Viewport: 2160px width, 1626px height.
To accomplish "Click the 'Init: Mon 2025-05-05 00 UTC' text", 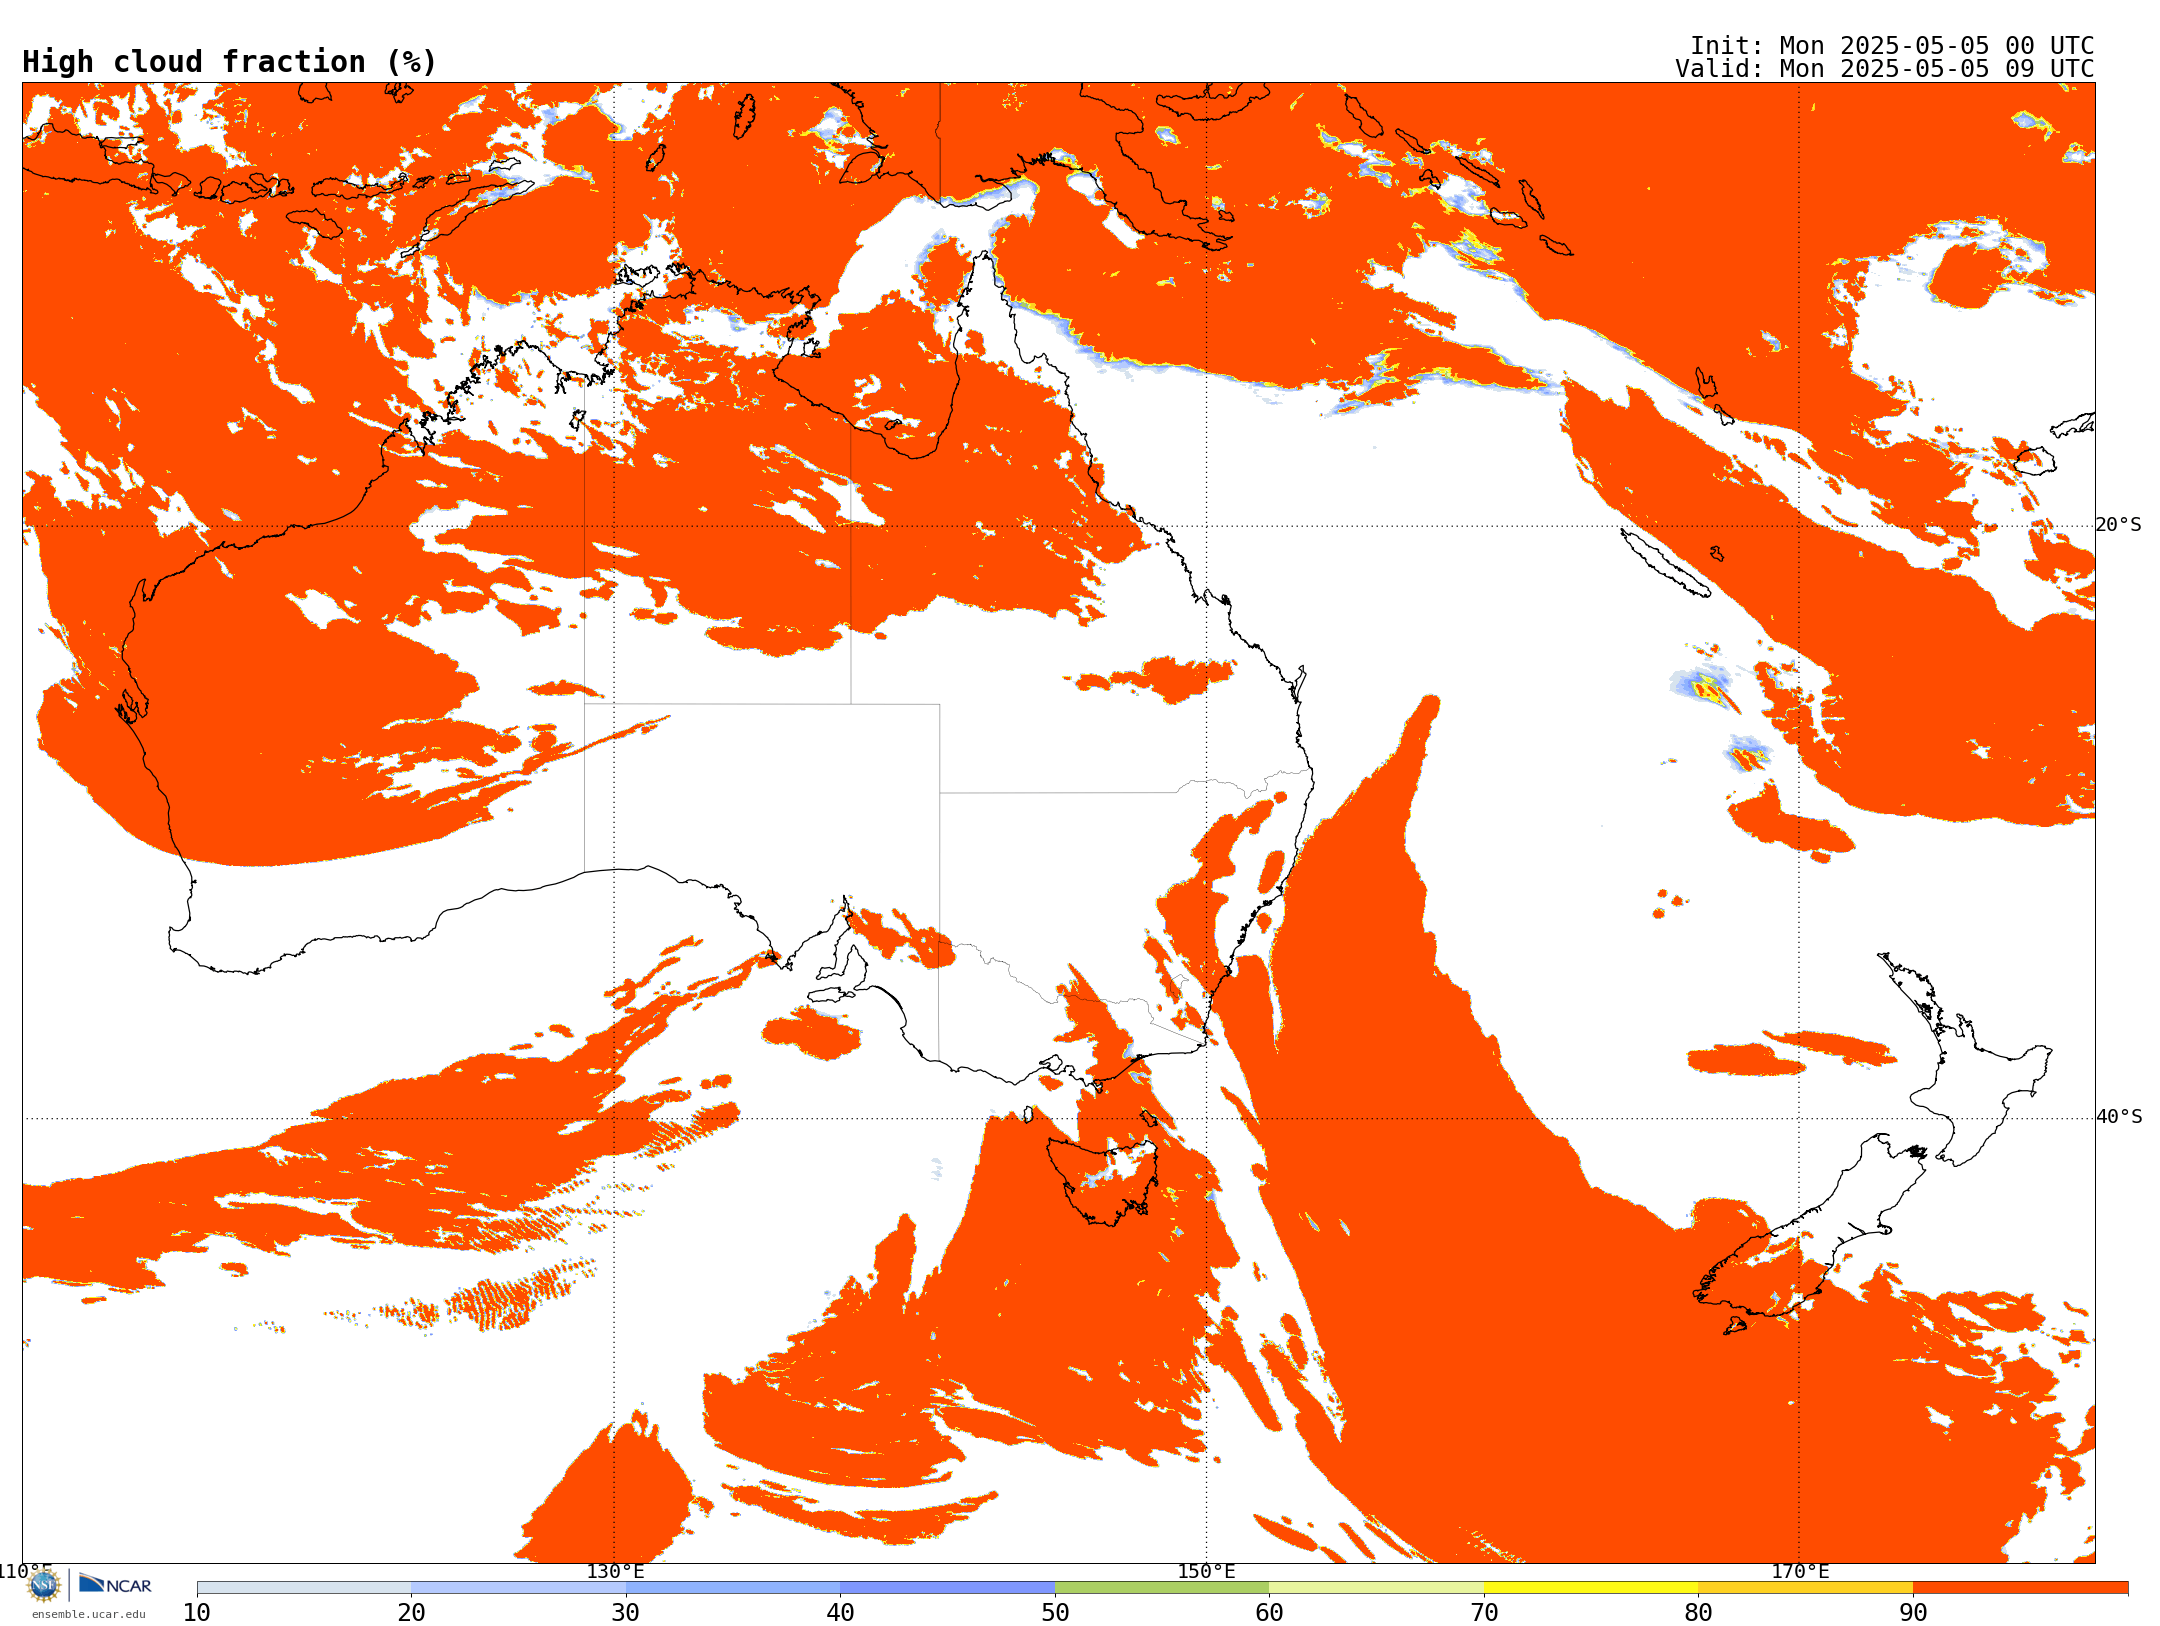I will [x=1892, y=46].
